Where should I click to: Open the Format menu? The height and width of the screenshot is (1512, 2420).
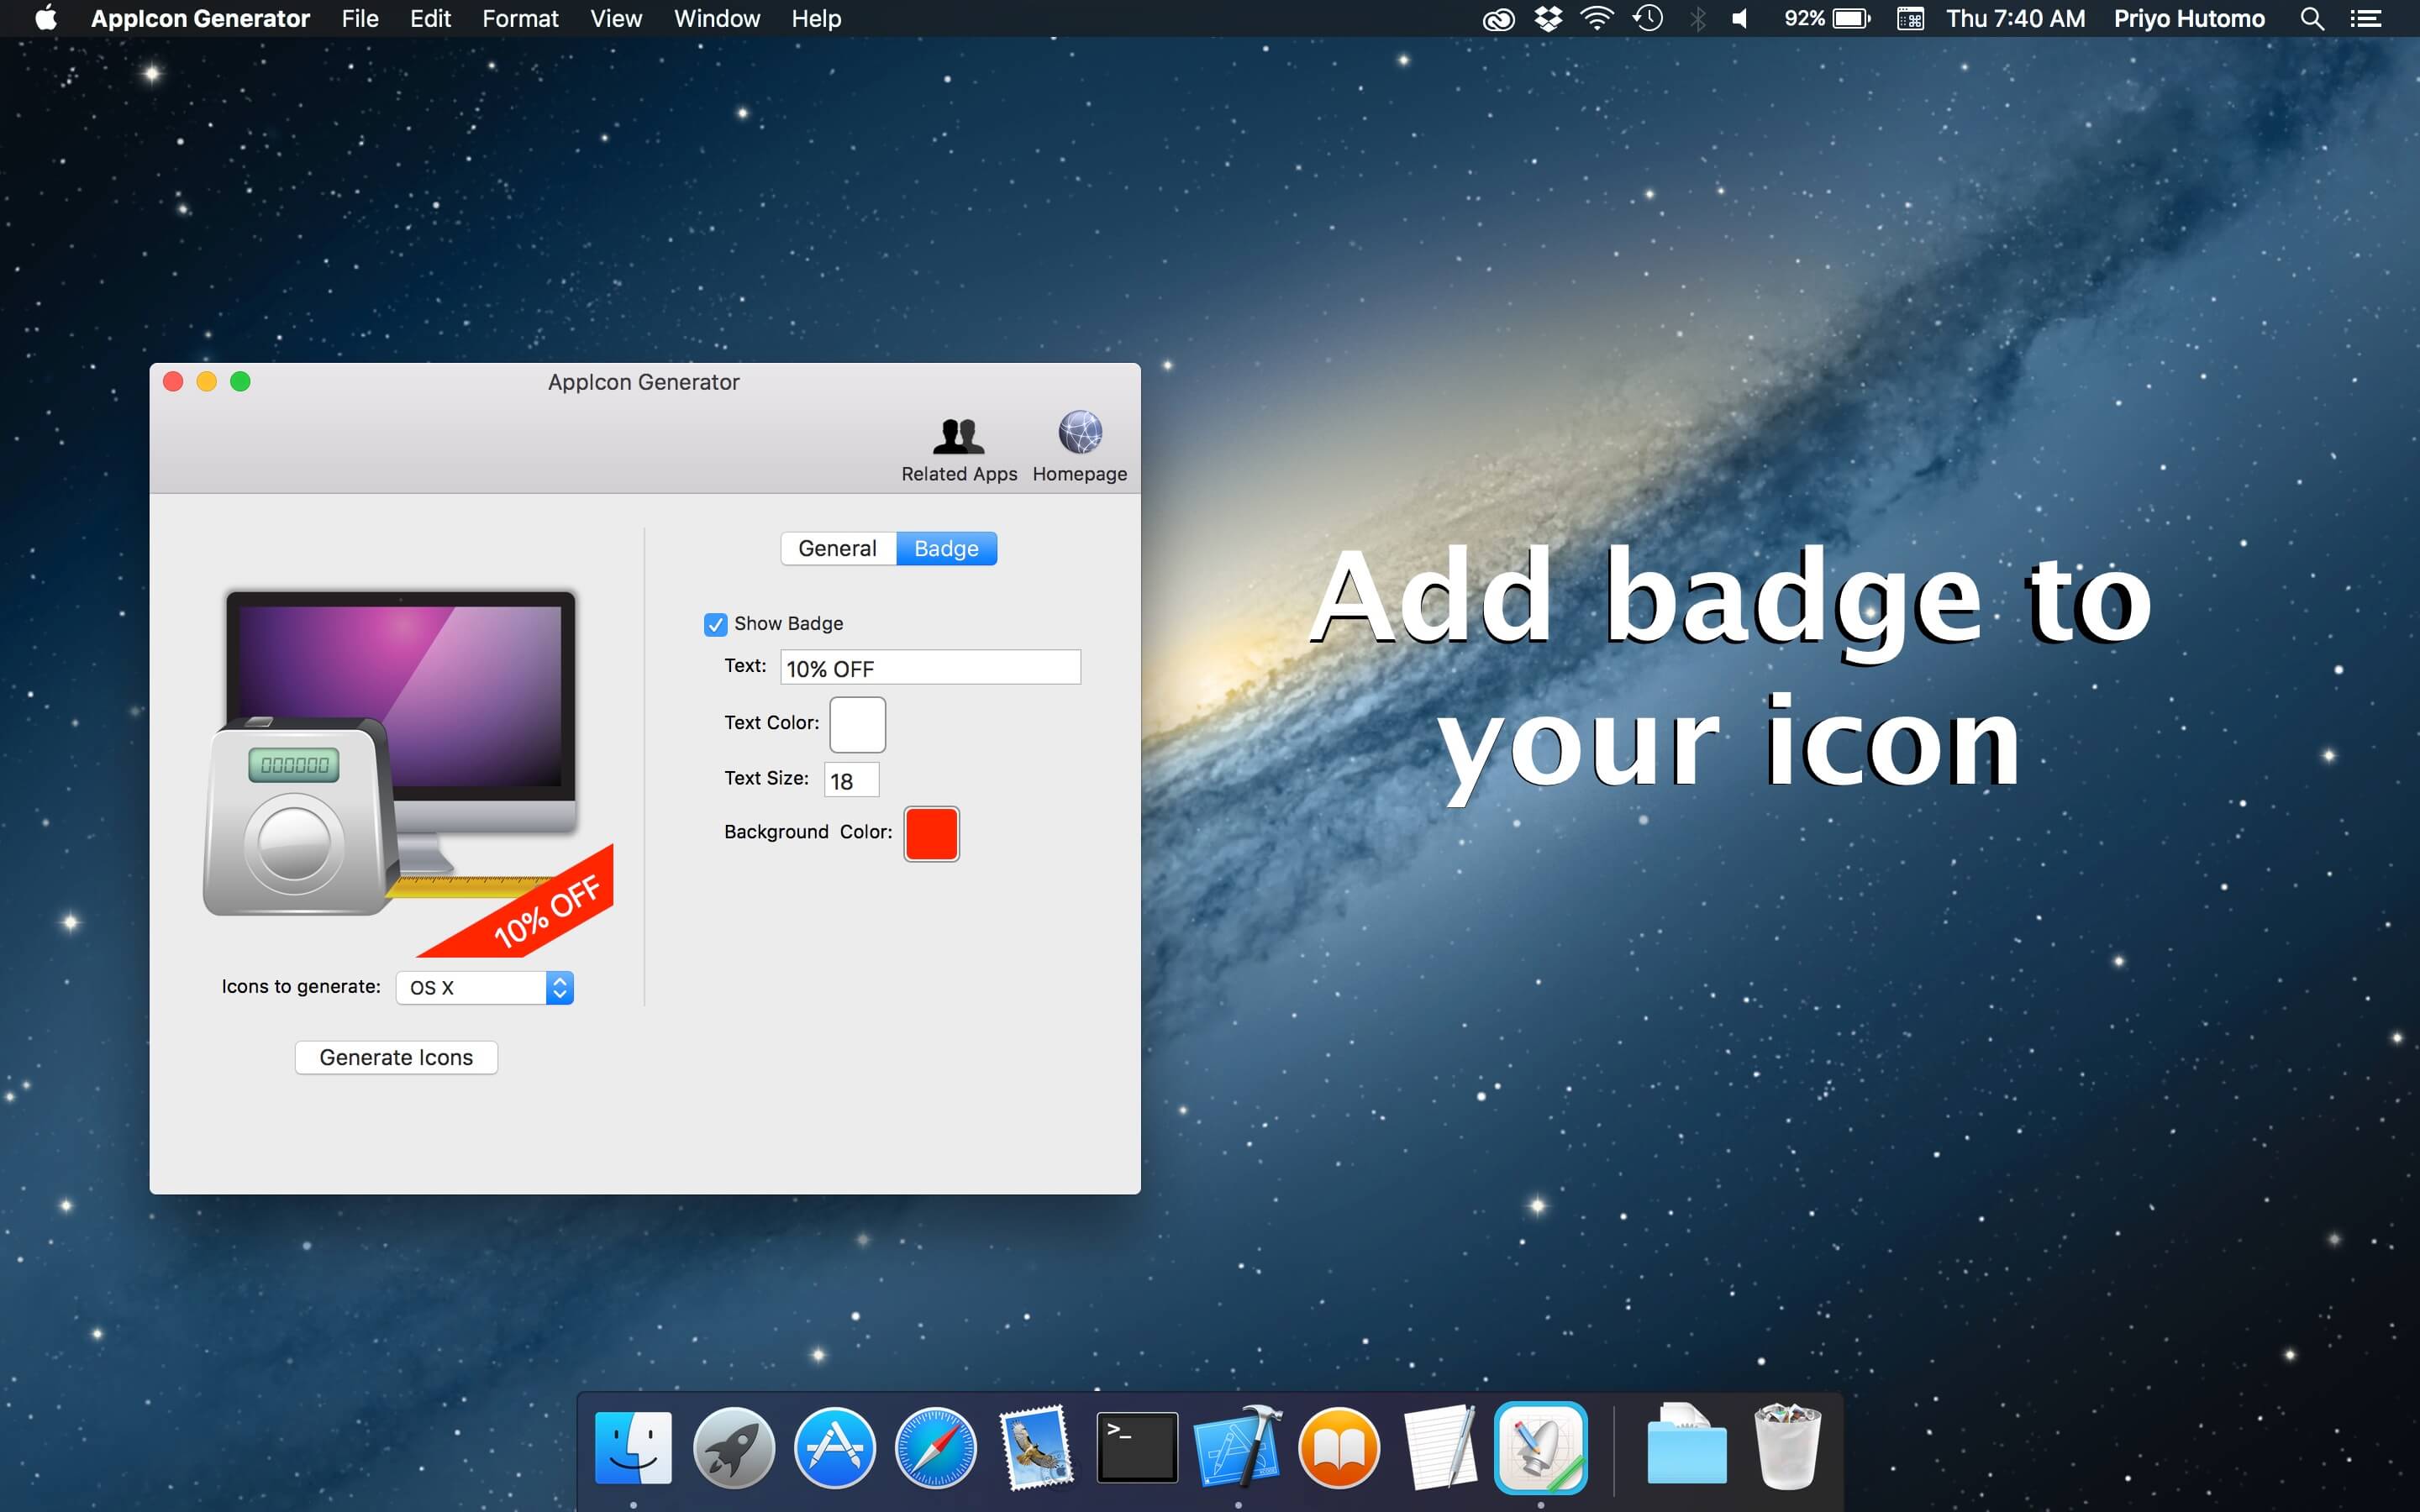click(520, 18)
